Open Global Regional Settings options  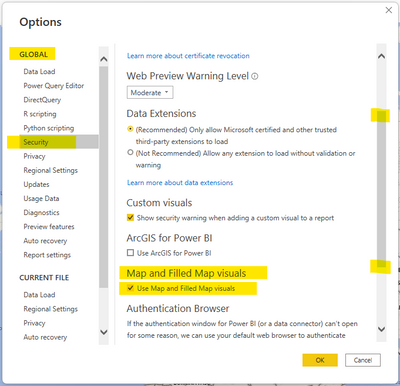point(51,170)
